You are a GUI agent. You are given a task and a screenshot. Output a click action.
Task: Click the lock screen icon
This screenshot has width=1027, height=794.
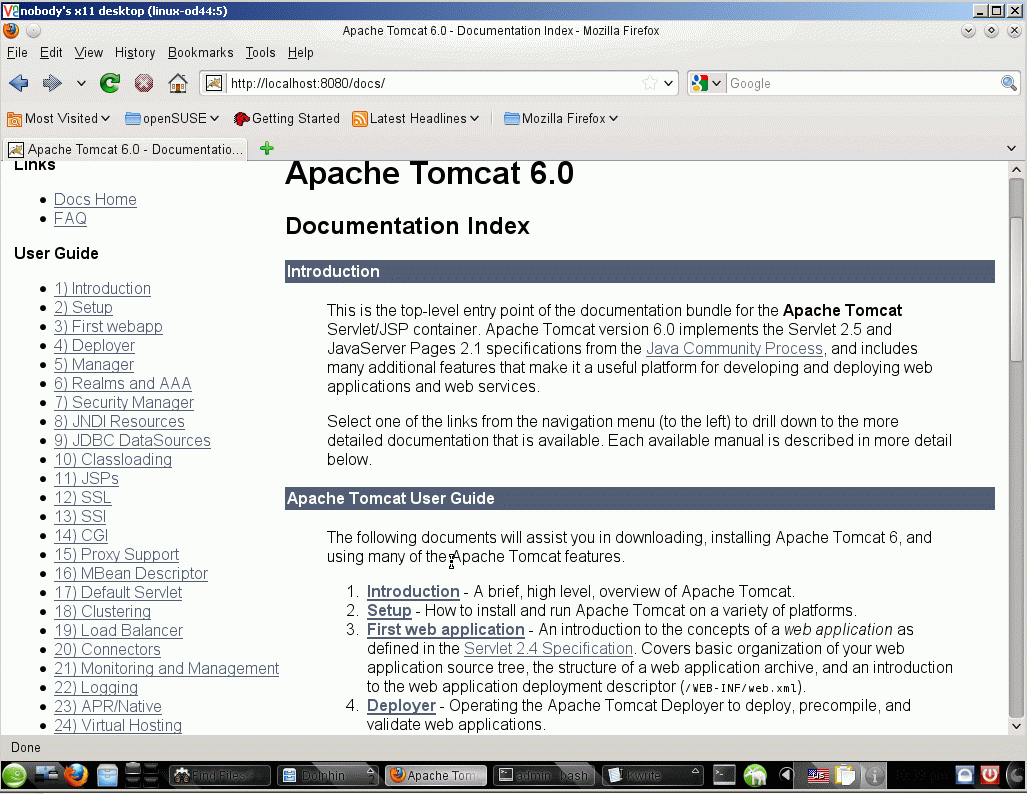coord(965,775)
